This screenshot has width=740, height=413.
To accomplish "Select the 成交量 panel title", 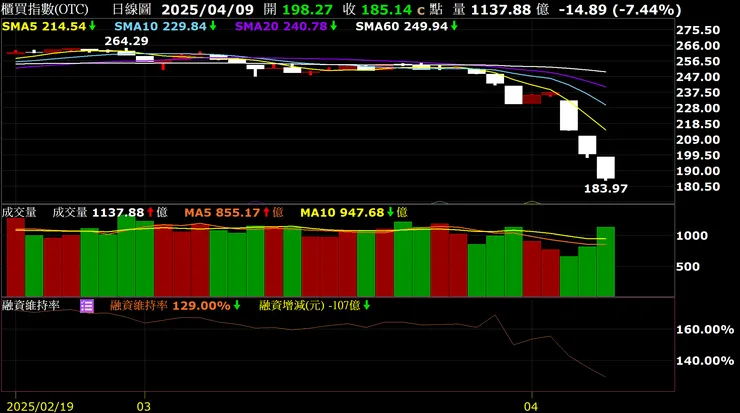I will [19, 212].
